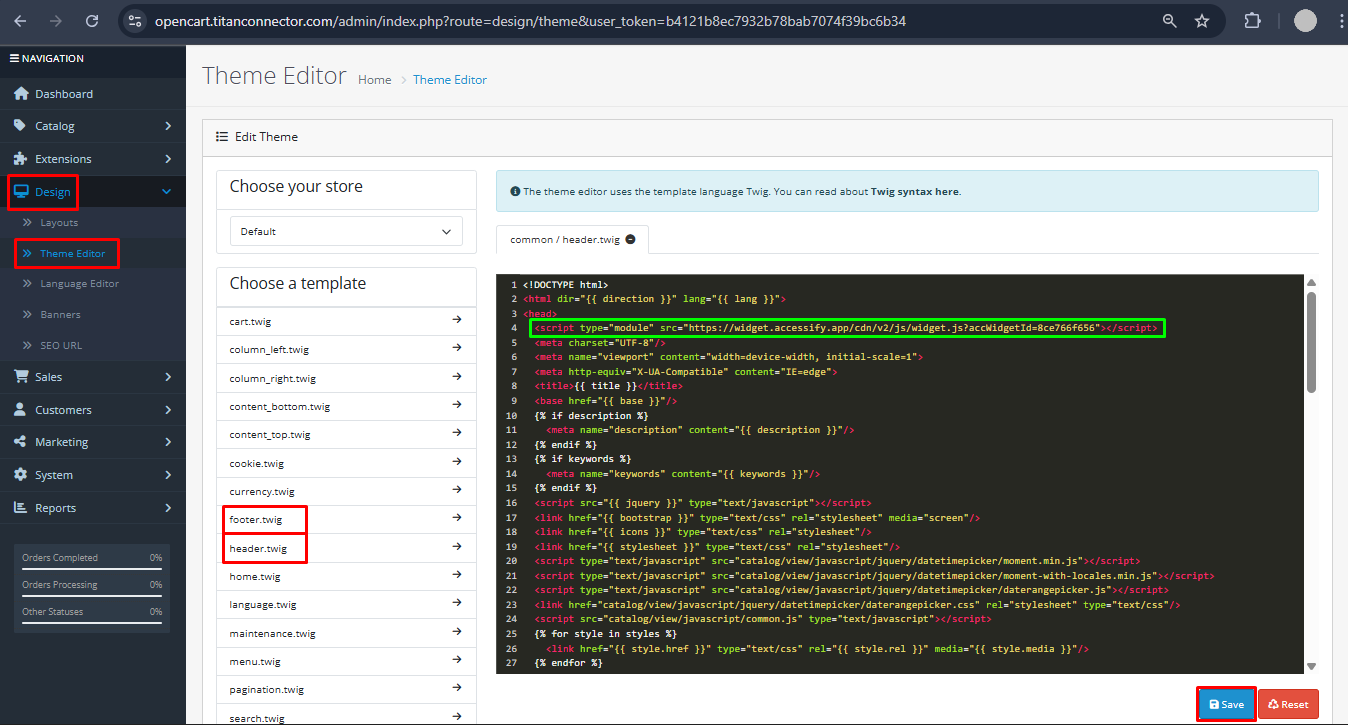Close the header.twig editor tab
This screenshot has height=725, width=1348.
[628, 239]
